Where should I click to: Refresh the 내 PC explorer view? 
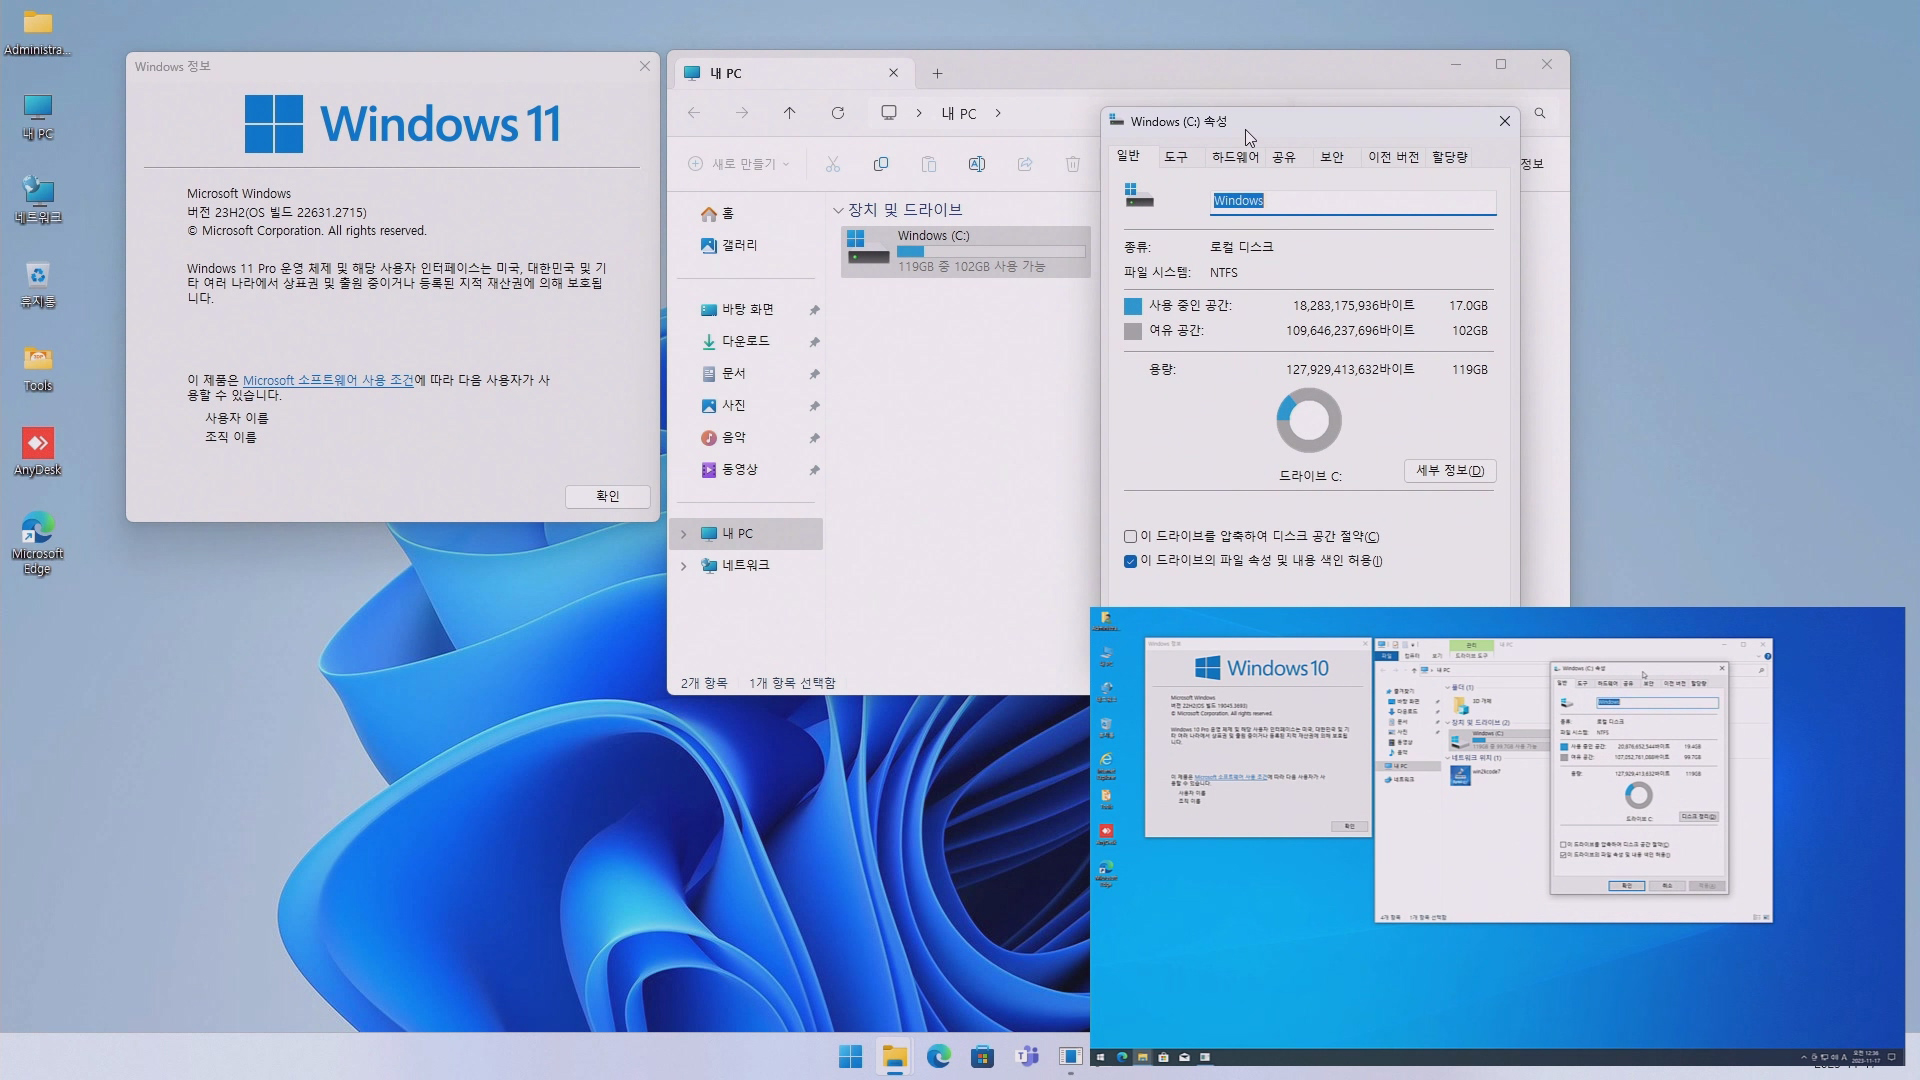838,113
